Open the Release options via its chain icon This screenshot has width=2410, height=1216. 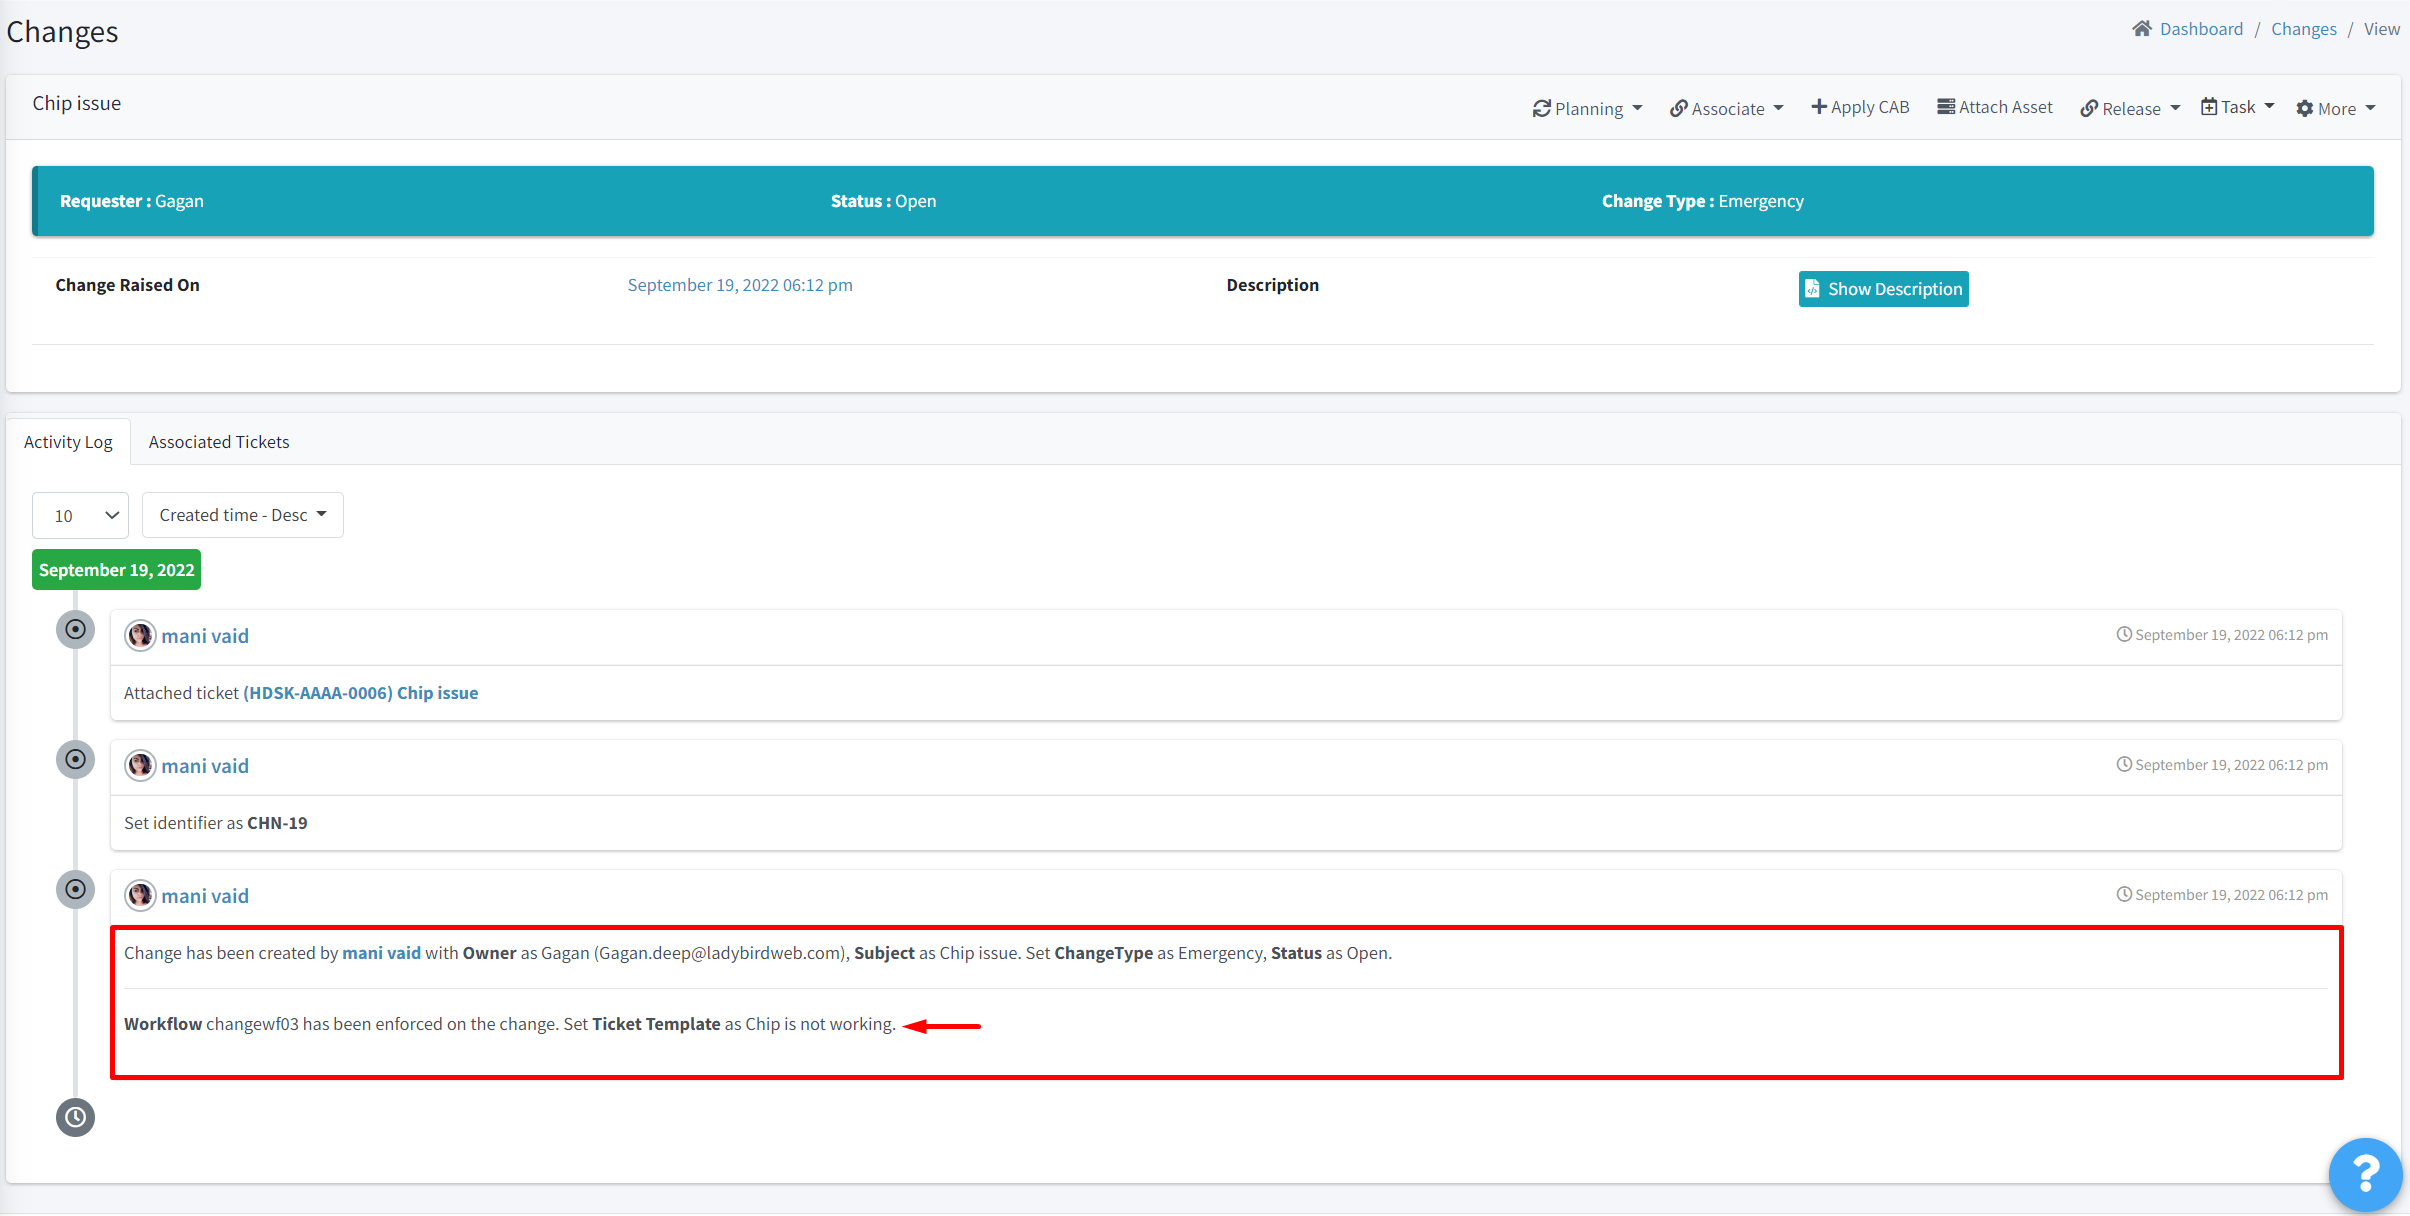coord(2091,108)
